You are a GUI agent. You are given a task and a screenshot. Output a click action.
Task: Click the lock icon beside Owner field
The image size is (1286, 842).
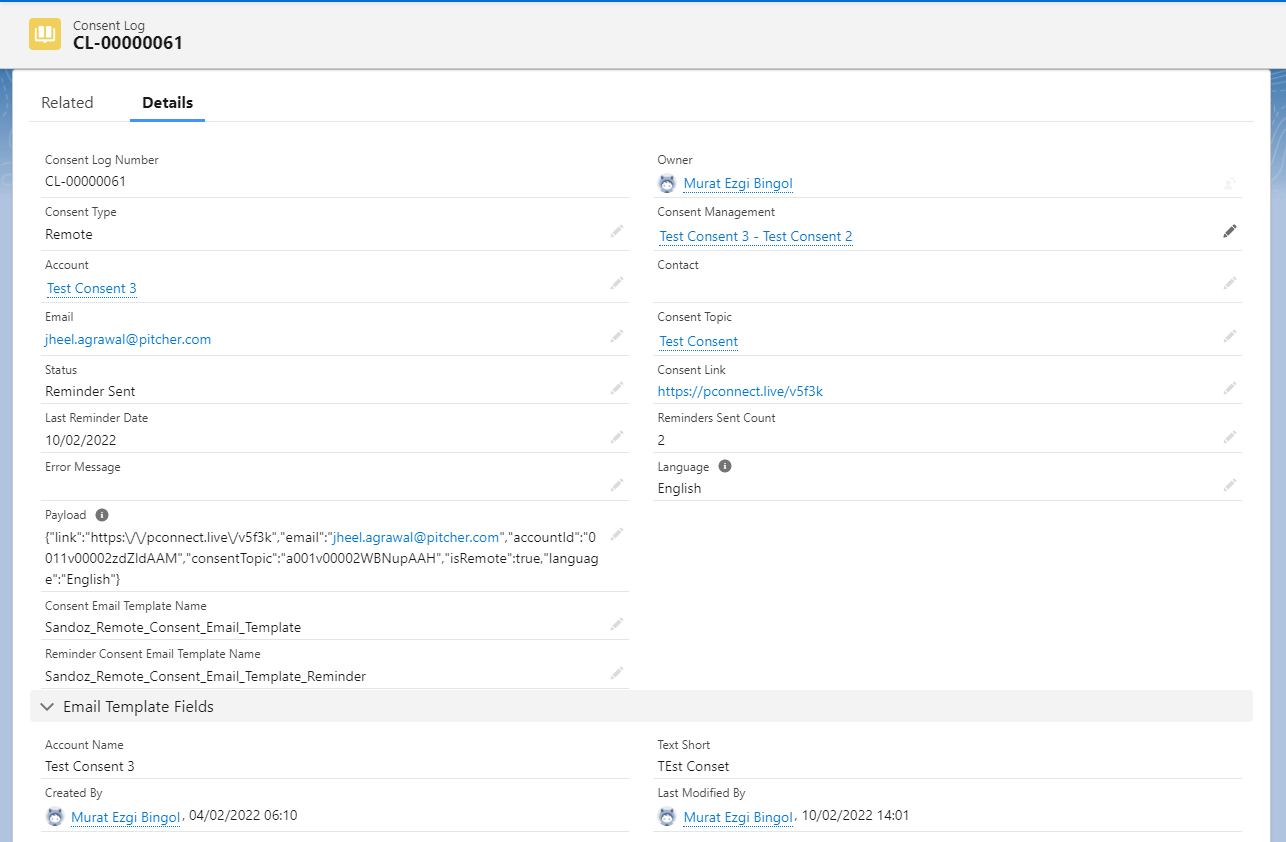click(1230, 183)
